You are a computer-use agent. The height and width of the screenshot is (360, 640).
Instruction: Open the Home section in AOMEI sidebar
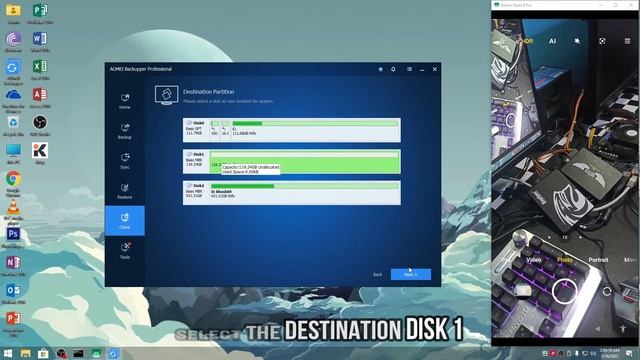tap(125, 101)
